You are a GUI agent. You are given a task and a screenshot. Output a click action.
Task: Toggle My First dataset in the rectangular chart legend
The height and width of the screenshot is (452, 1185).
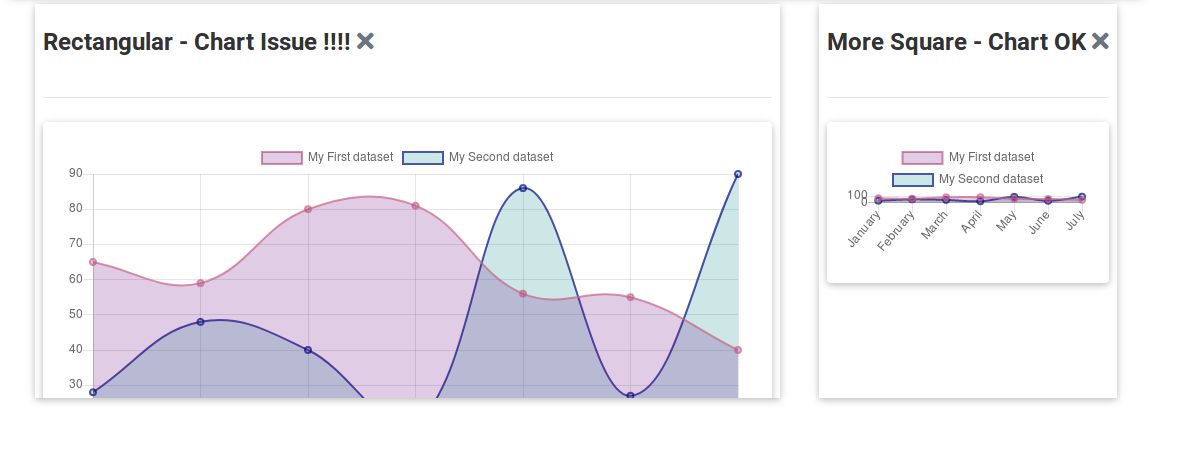pyautogui.click(x=327, y=157)
